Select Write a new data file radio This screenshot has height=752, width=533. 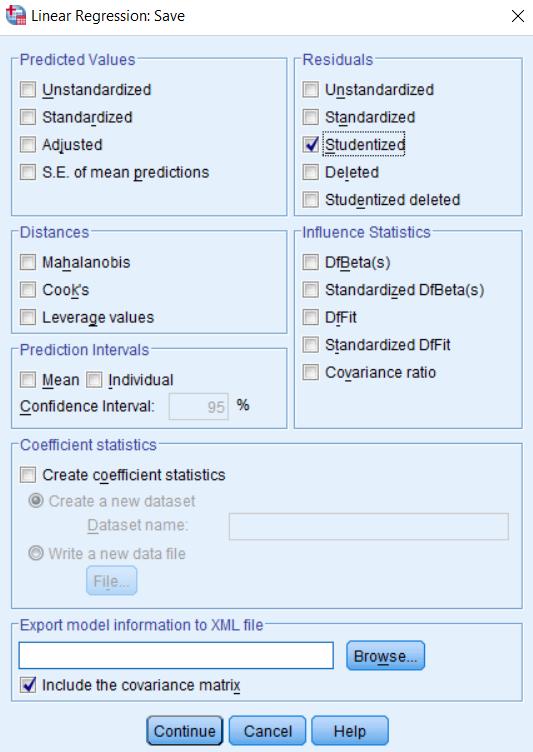click(x=36, y=553)
